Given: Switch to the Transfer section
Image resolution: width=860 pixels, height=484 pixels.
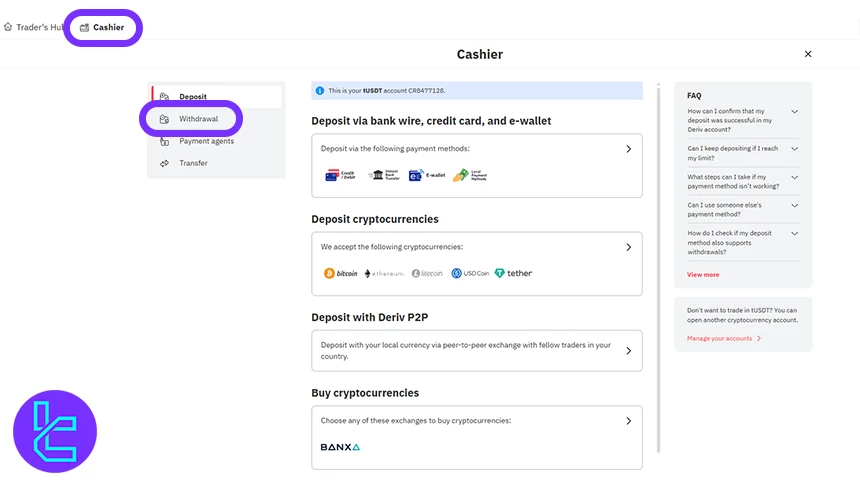Looking at the screenshot, I should pos(193,163).
